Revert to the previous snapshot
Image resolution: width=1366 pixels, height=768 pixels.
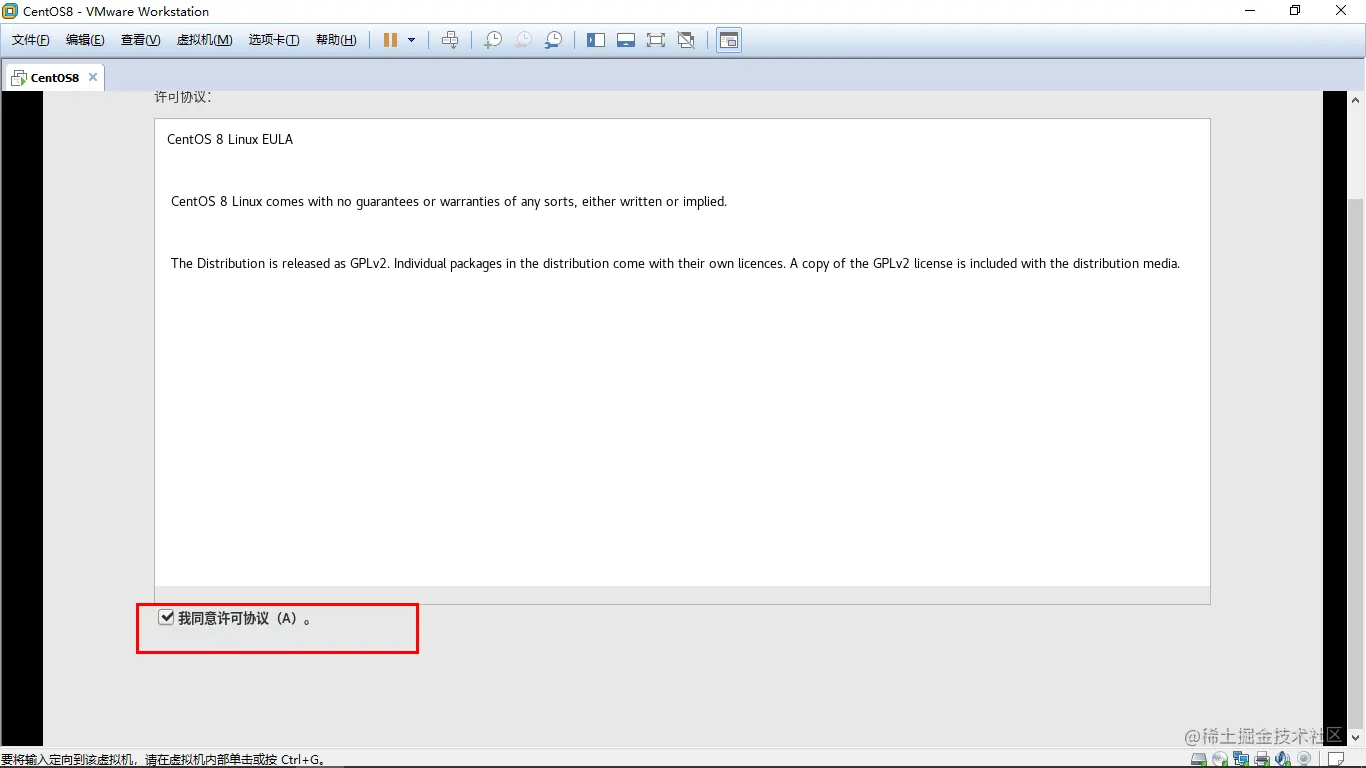pos(523,40)
